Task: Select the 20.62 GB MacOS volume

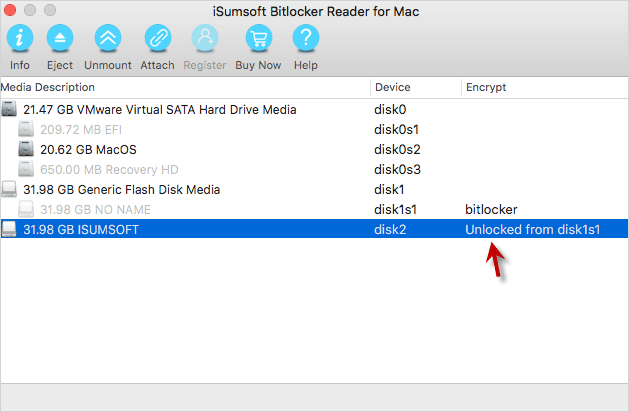Action: point(314,150)
